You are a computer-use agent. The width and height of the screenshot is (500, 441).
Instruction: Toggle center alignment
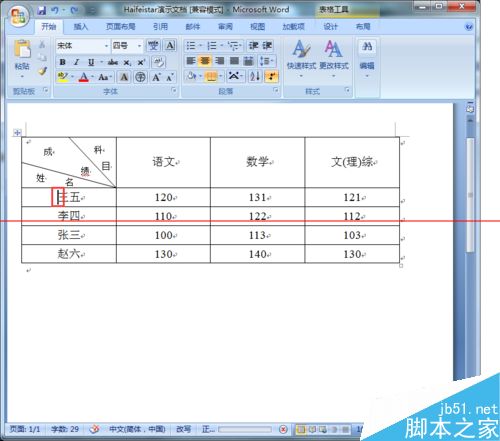(204, 61)
